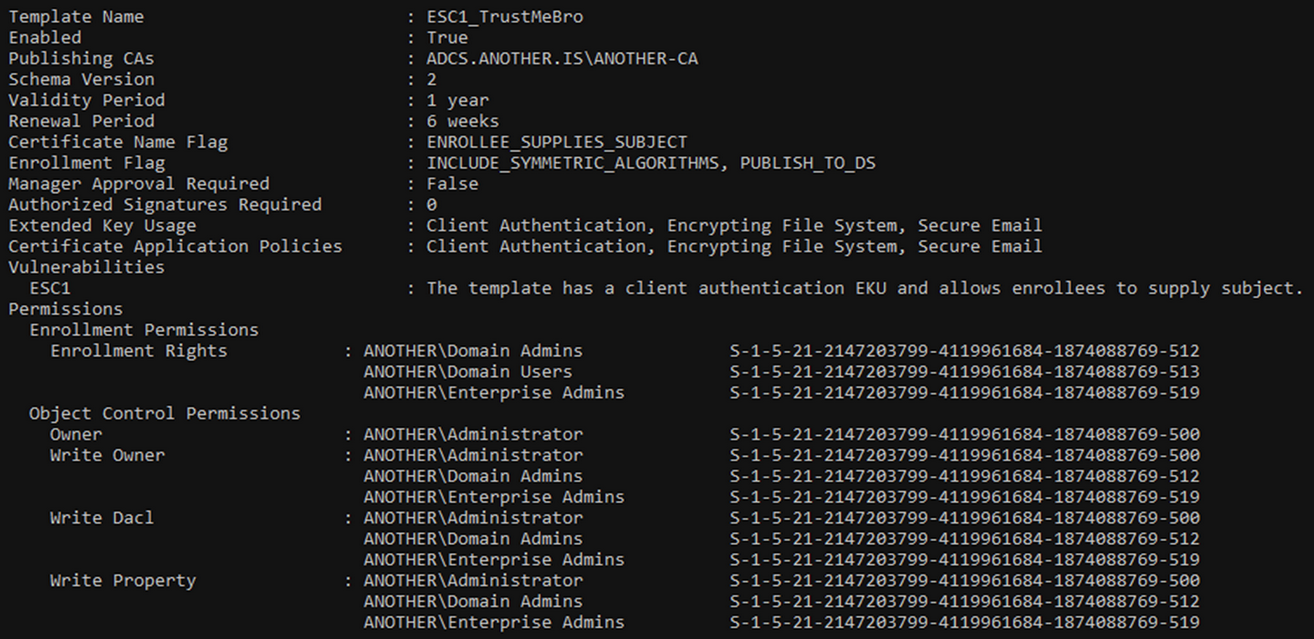Click the '6 weeks' renewal period value
The width and height of the screenshot is (1314, 639).
[463, 121]
